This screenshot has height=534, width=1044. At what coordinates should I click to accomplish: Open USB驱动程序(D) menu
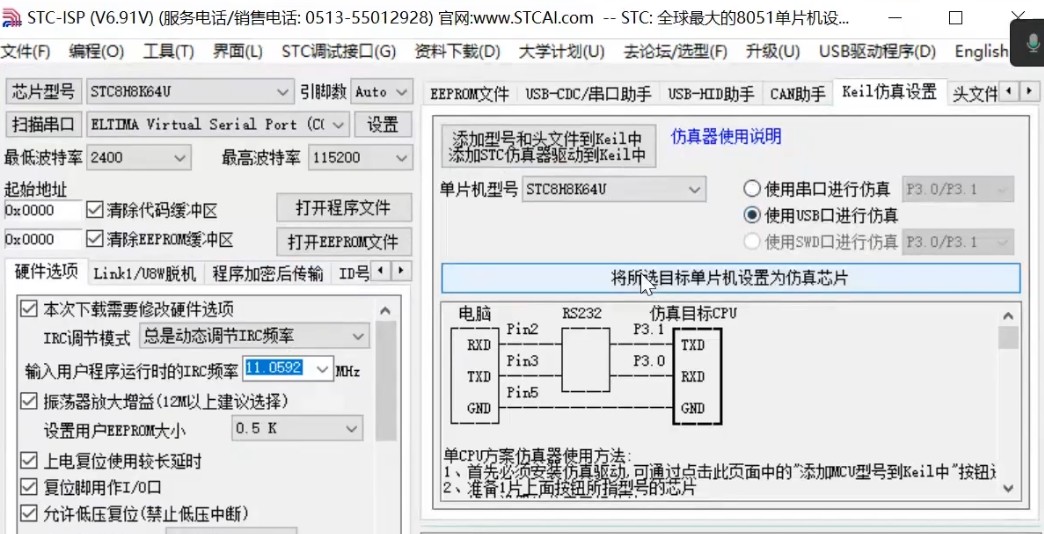877,51
